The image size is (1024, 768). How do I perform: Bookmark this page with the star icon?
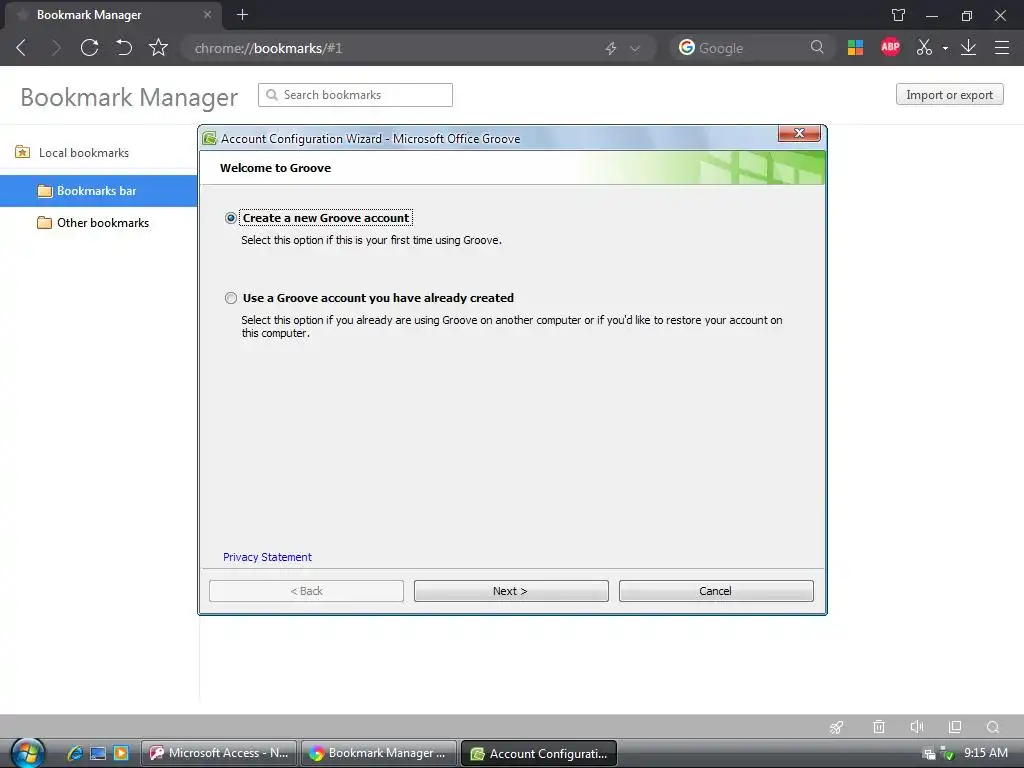click(158, 48)
